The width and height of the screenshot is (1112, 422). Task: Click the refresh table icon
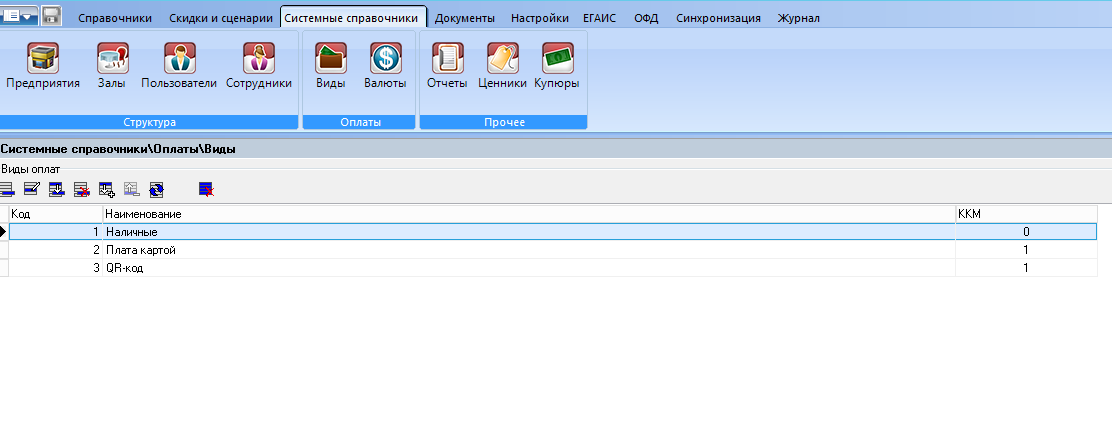pos(157,189)
